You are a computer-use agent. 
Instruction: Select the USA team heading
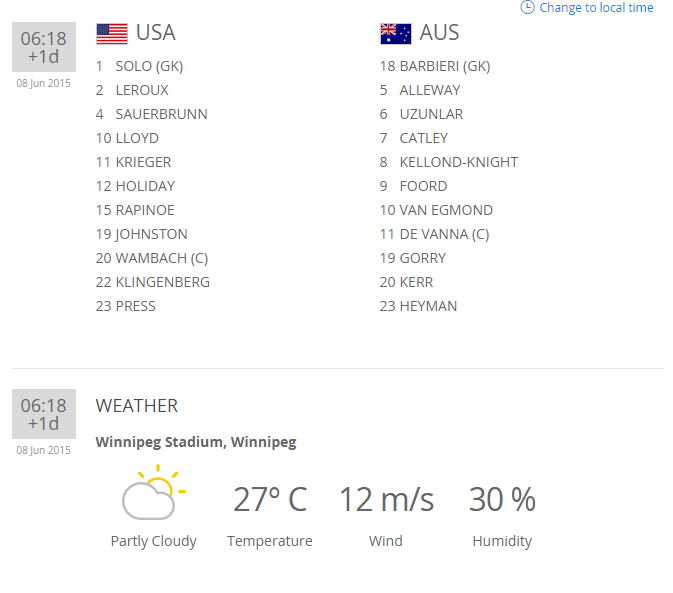coord(155,33)
